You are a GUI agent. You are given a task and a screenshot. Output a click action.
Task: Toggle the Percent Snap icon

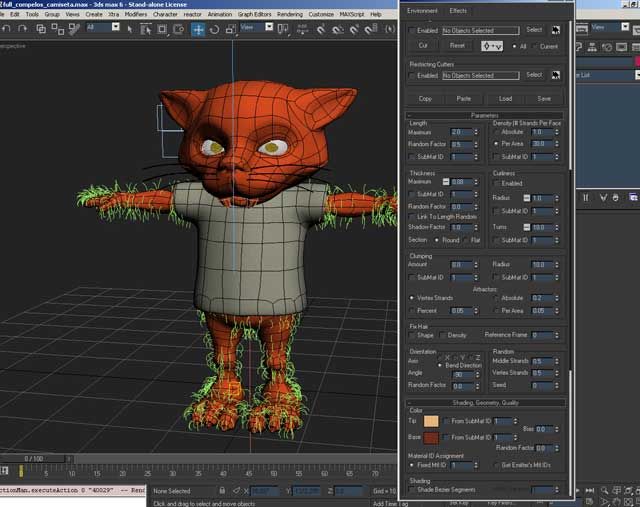coord(354,29)
